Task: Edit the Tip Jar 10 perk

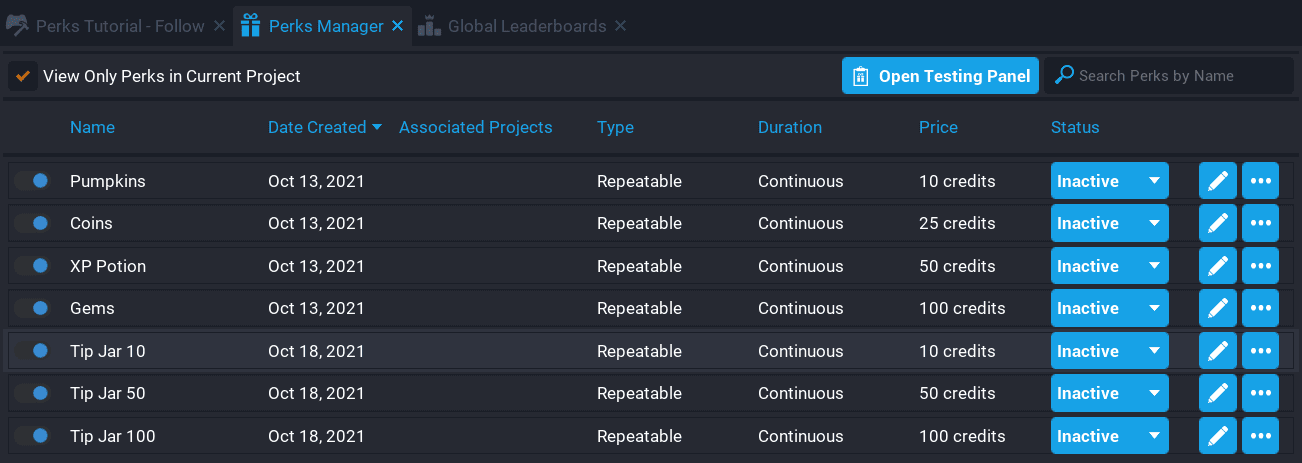Action: coord(1217,351)
